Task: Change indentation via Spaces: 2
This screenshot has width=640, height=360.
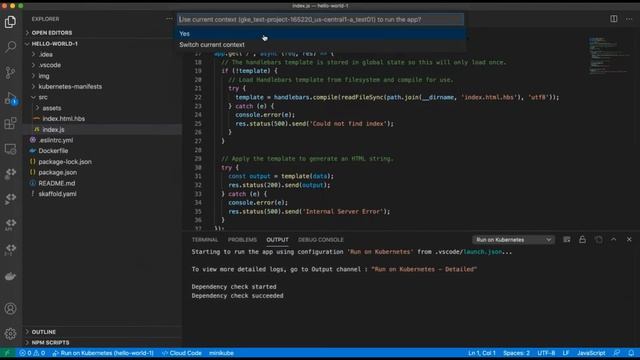Action: pyautogui.click(x=516, y=353)
